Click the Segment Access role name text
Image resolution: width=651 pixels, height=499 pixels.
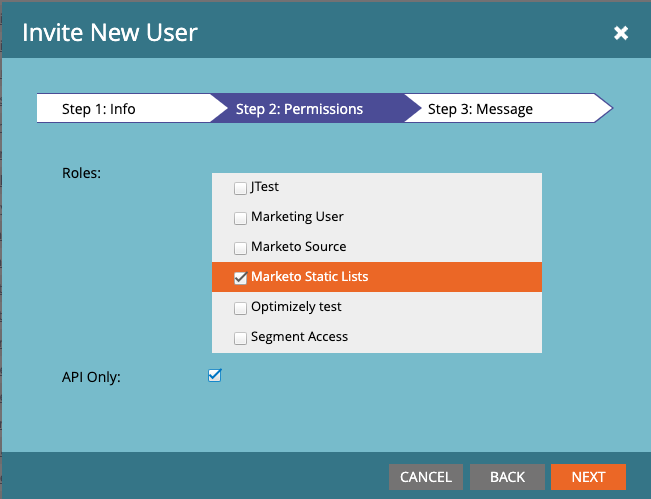click(299, 337)
